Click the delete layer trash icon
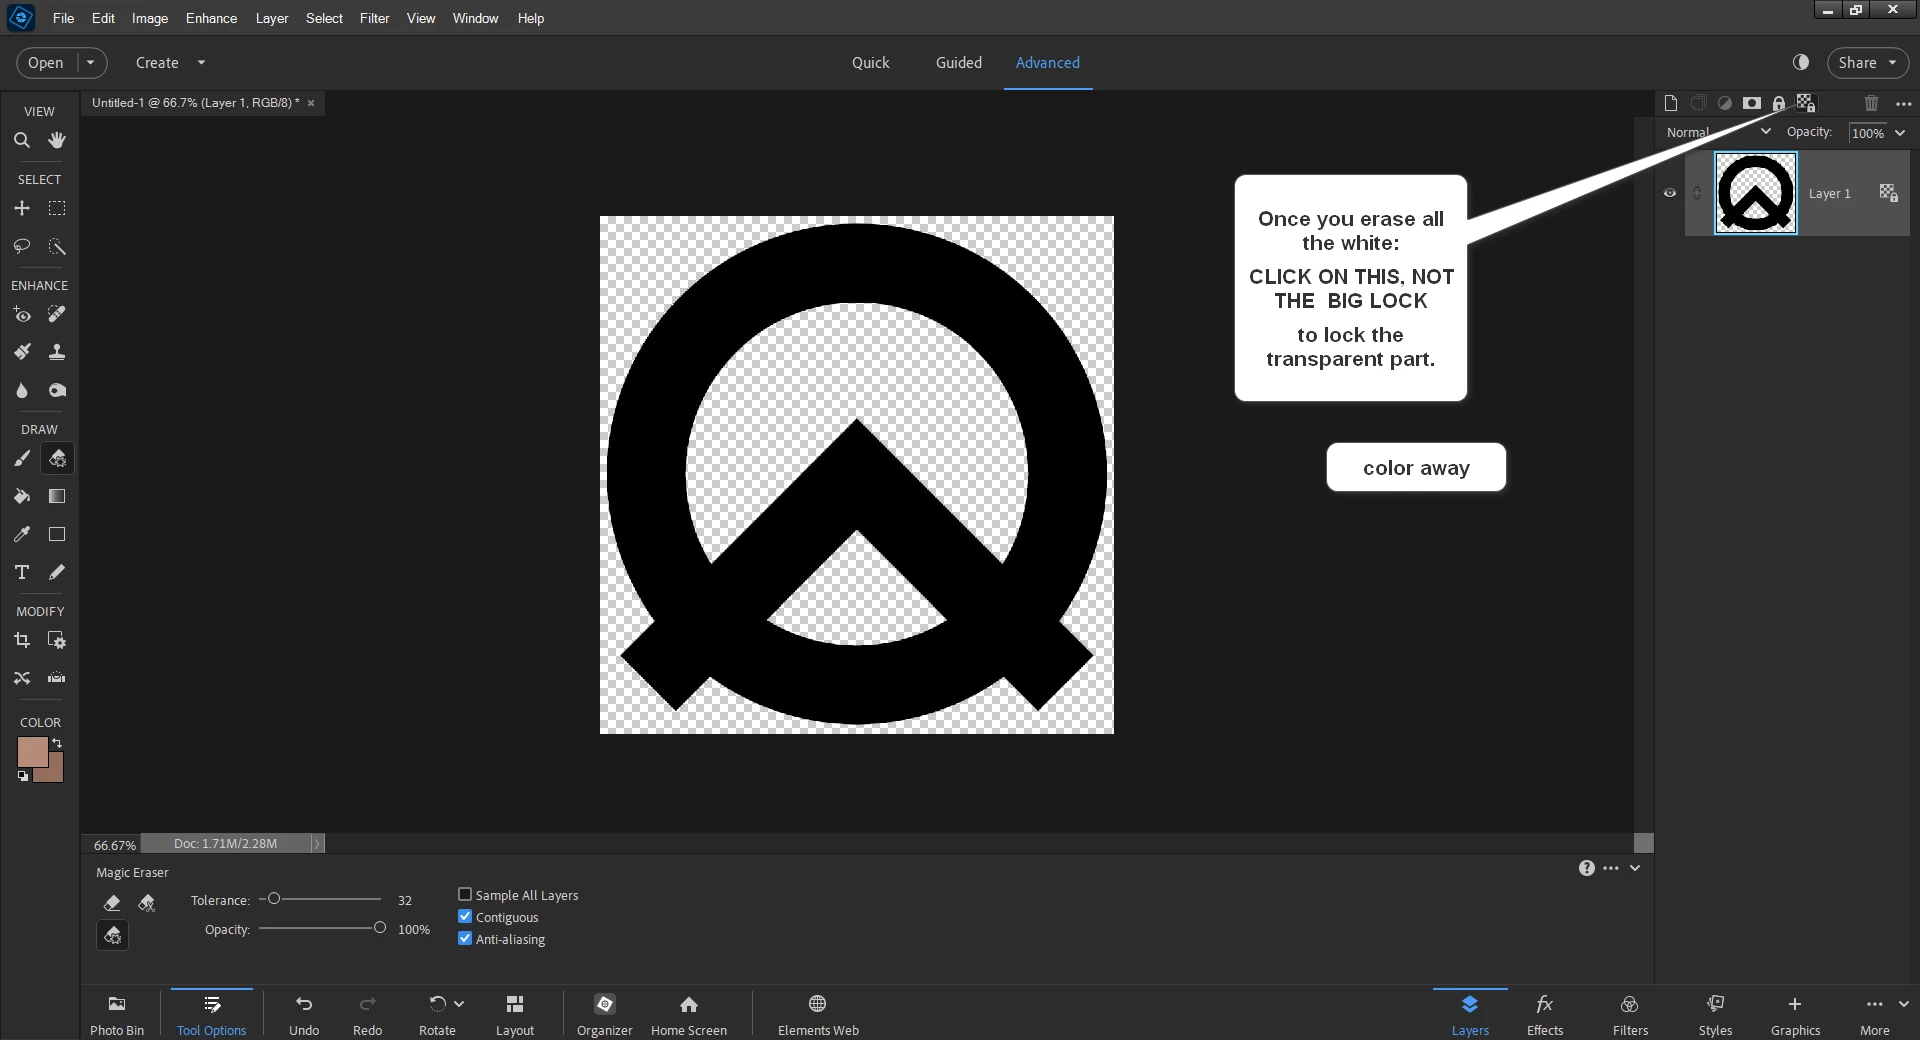This screenshot has height=1040, width=1920. pyautogui.click(x=1871, y=103)
